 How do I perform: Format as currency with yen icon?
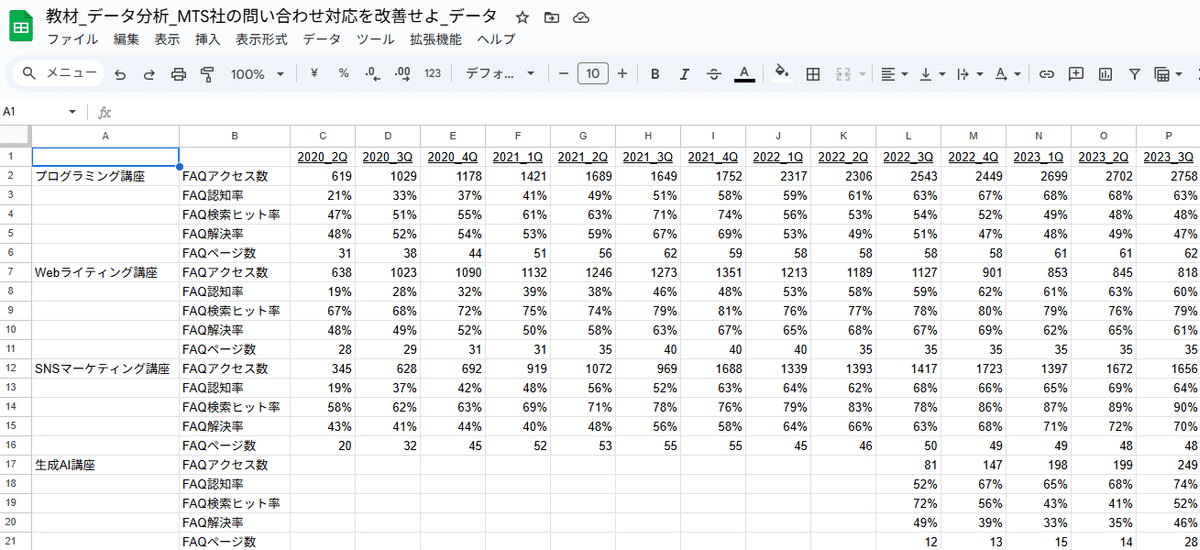tap(314, 74)
